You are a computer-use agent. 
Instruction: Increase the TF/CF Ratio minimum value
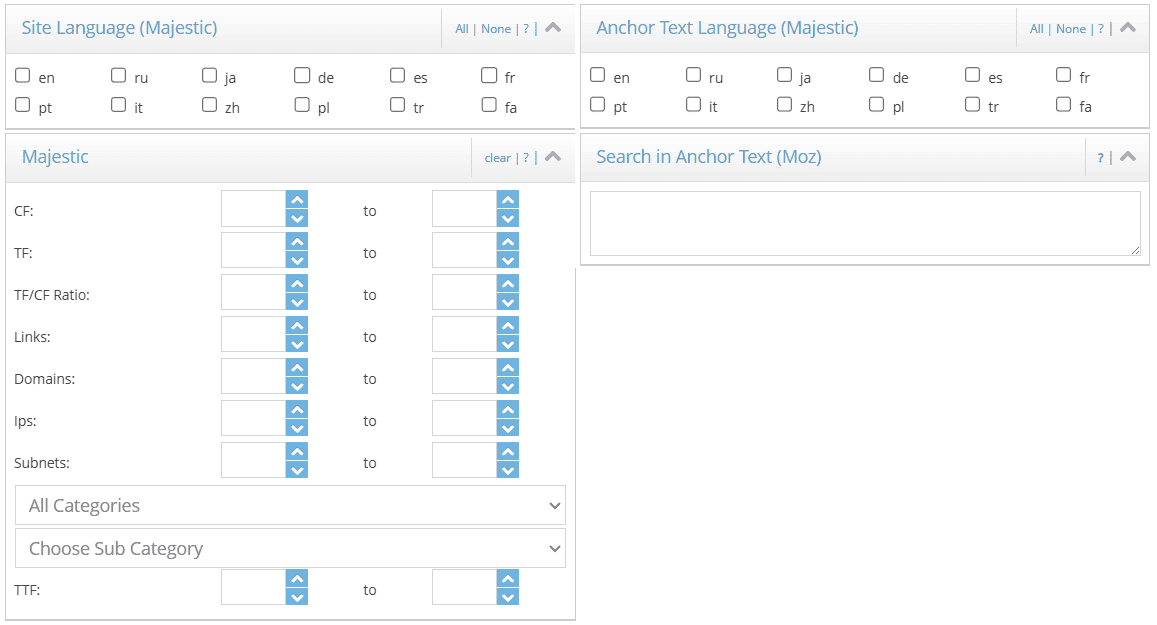tap(298, 285)
